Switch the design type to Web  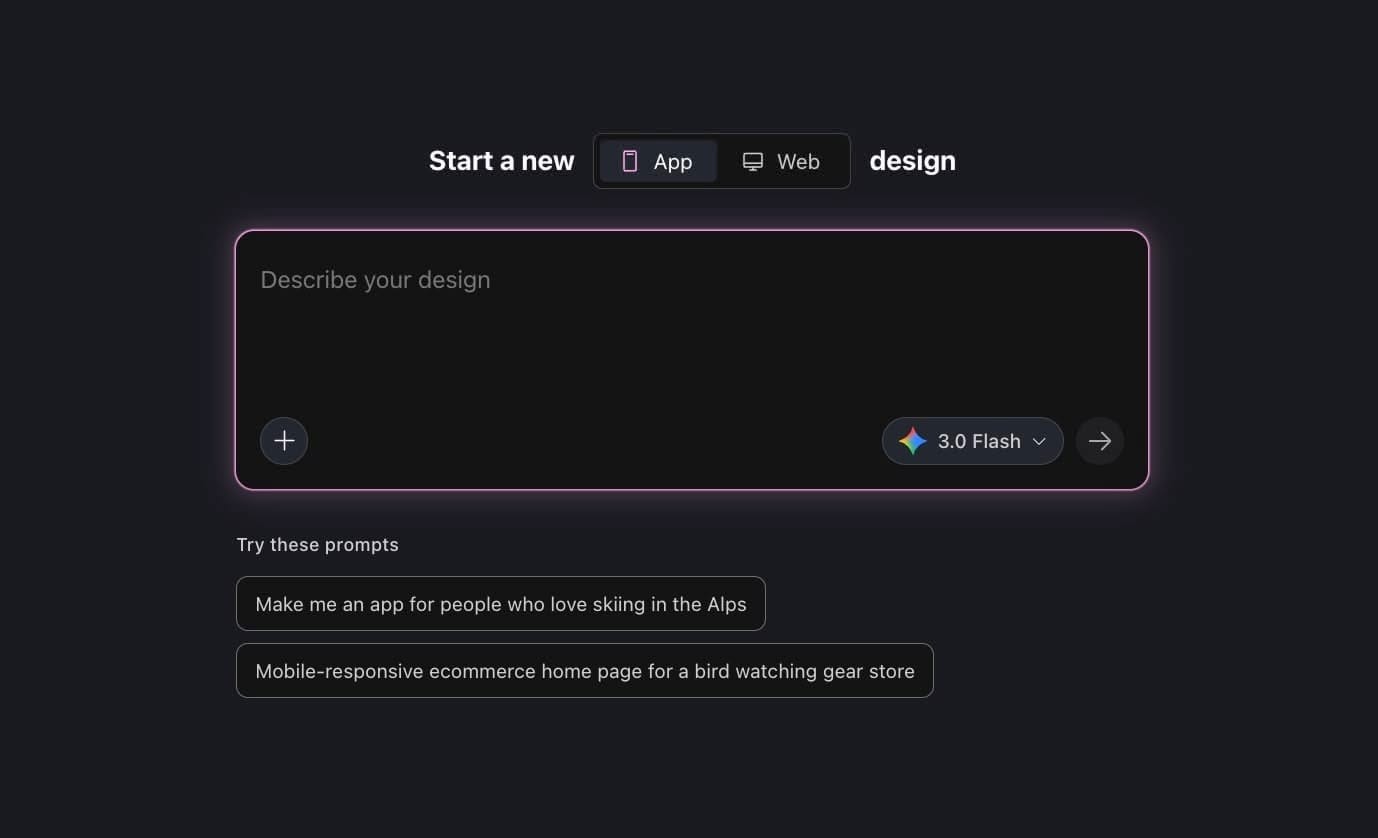click(782, 161)
